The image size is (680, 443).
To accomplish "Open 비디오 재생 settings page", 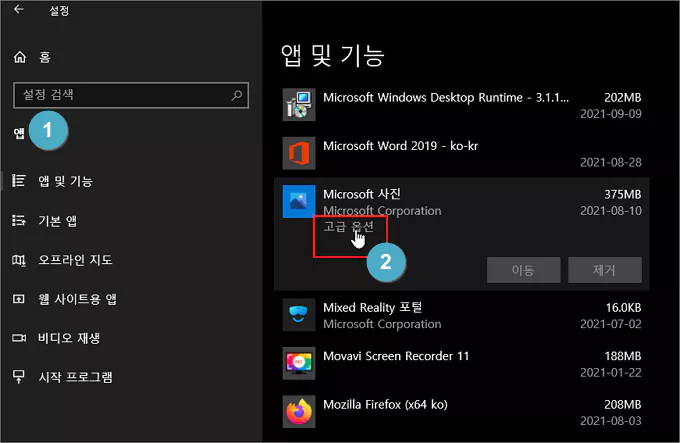I will click(x=69, y=338).
